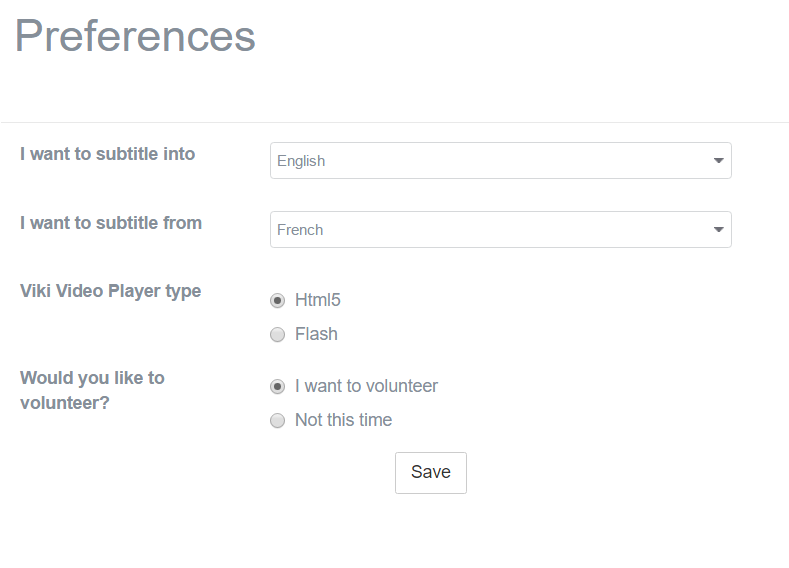Select the Html5 radio button
Screen dimensions: 789x568
[x=277, y=300]
